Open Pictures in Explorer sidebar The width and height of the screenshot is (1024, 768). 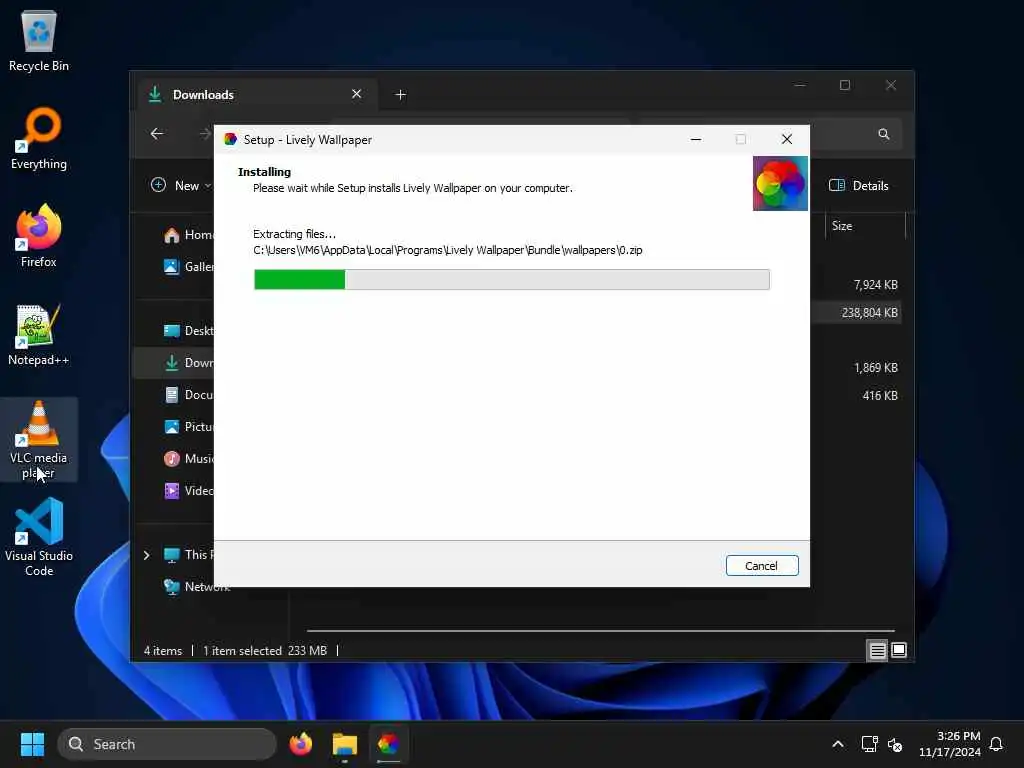pyautogui.click(x=188, y=426)
